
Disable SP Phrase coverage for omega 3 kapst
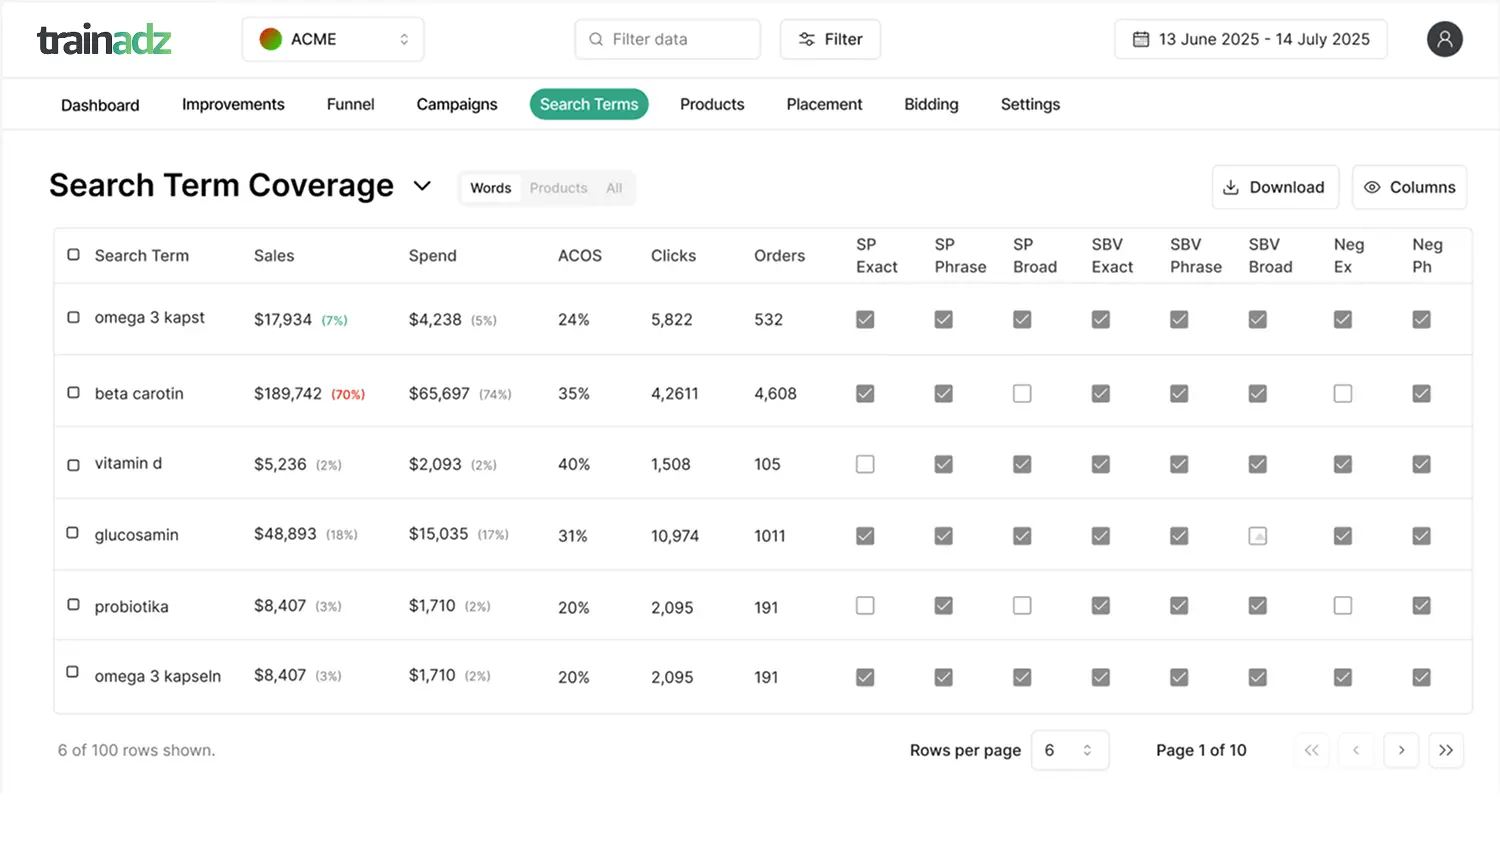pos(943,319)
